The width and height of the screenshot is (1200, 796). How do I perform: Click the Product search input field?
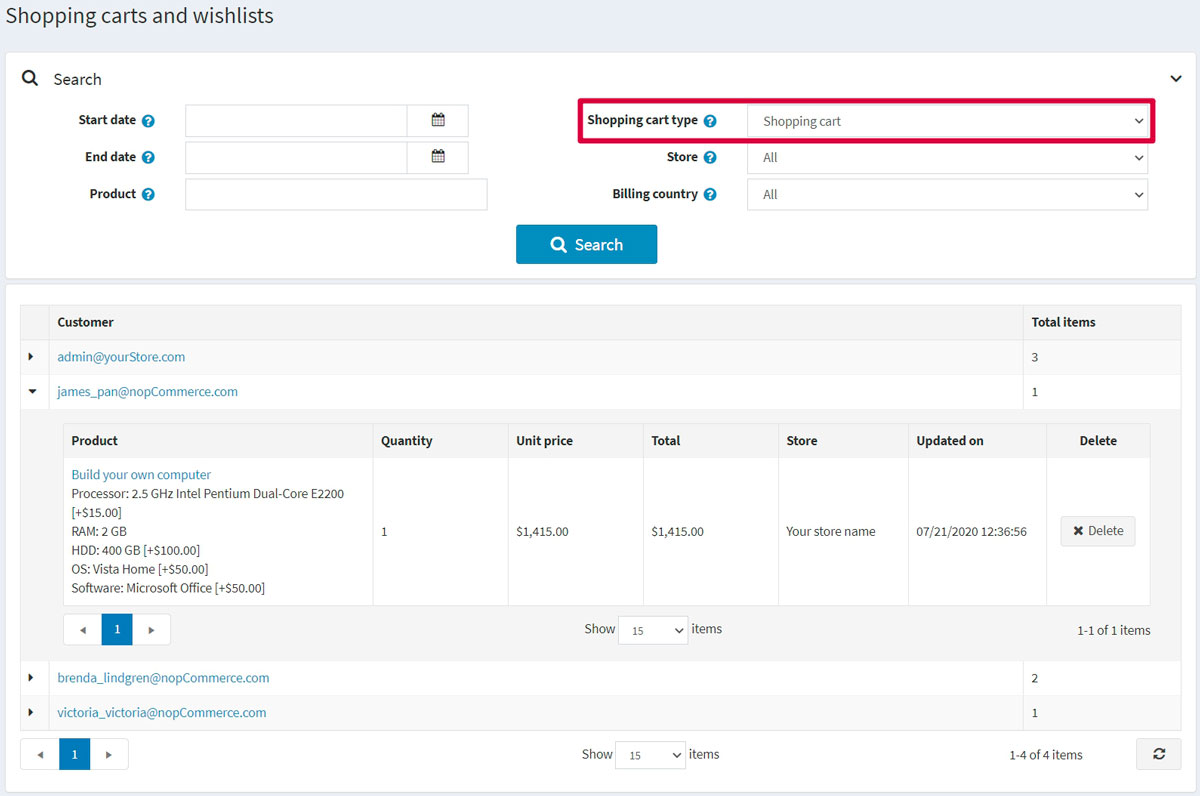[x=336, y=195]
